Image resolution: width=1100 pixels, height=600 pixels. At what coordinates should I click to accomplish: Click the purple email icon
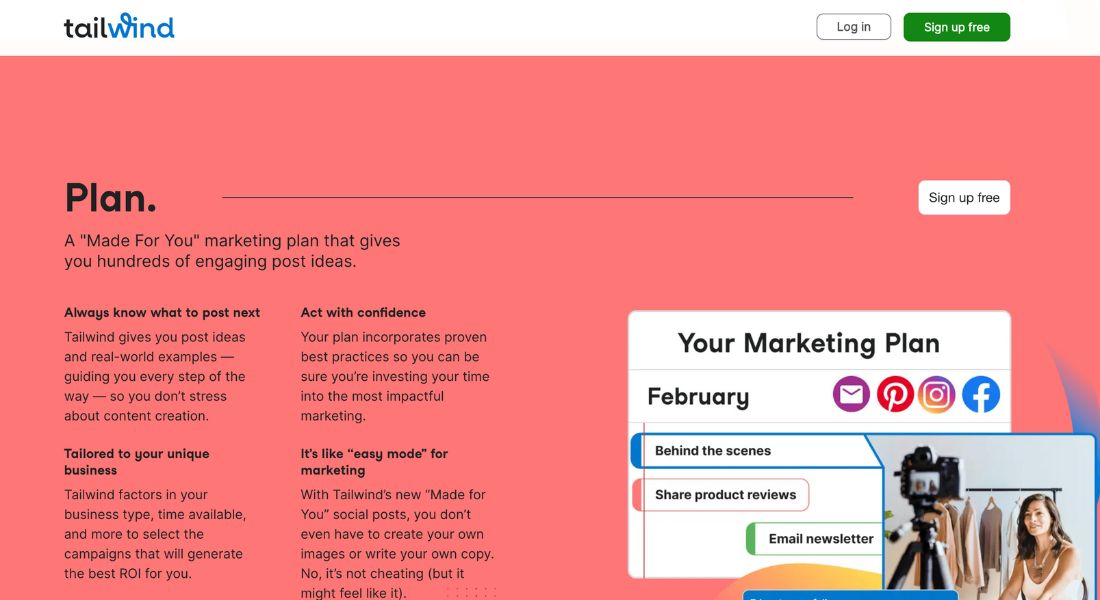[851, 394]
